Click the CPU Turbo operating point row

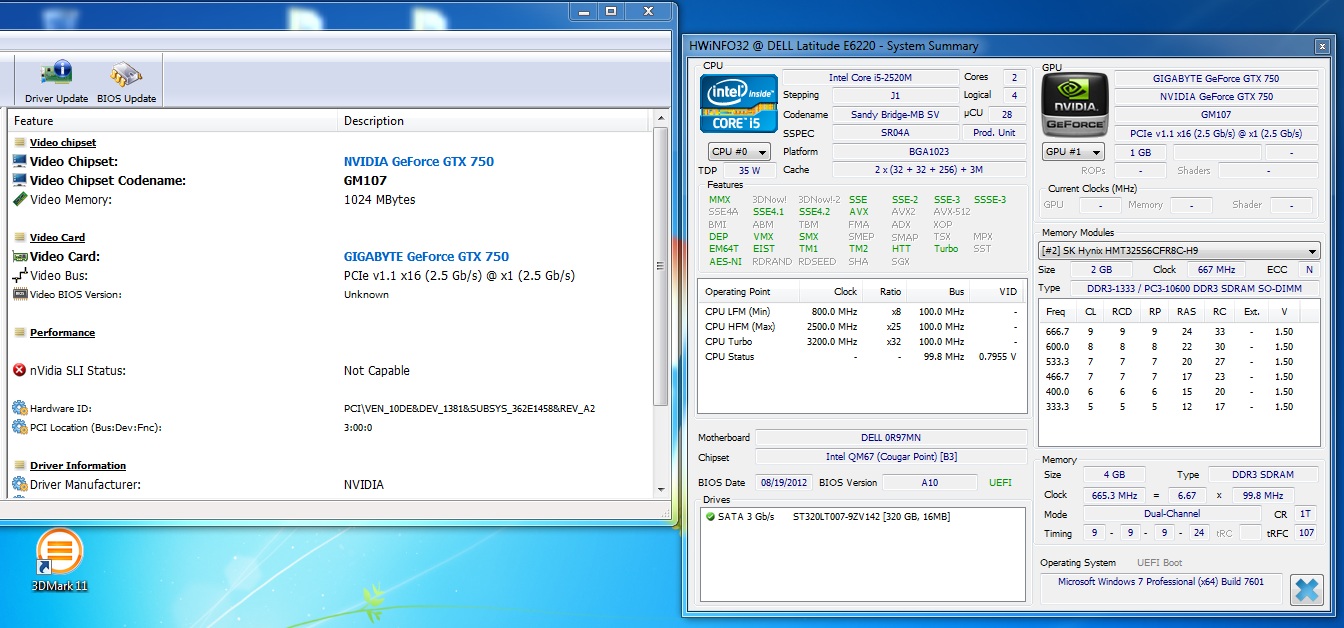(861, 341)
